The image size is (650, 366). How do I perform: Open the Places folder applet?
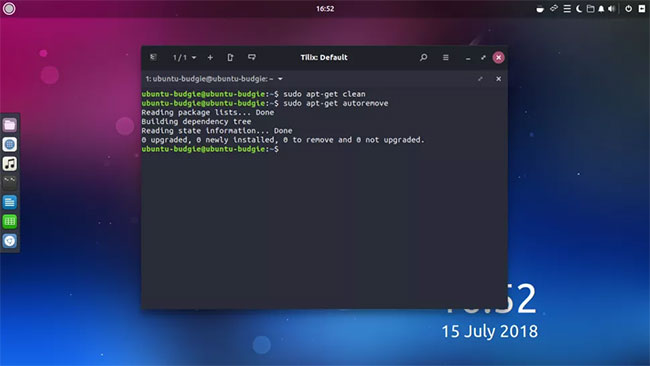point(590,9)
